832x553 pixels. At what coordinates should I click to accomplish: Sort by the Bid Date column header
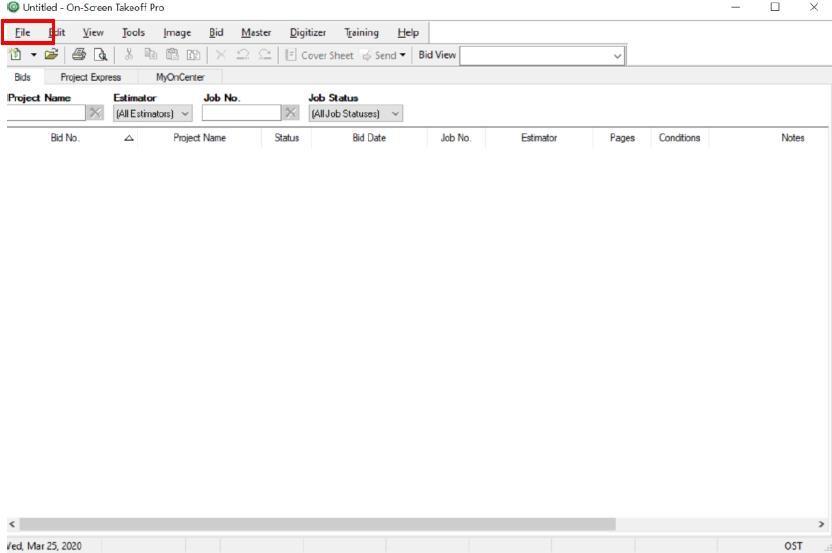[x=368, y=138]
